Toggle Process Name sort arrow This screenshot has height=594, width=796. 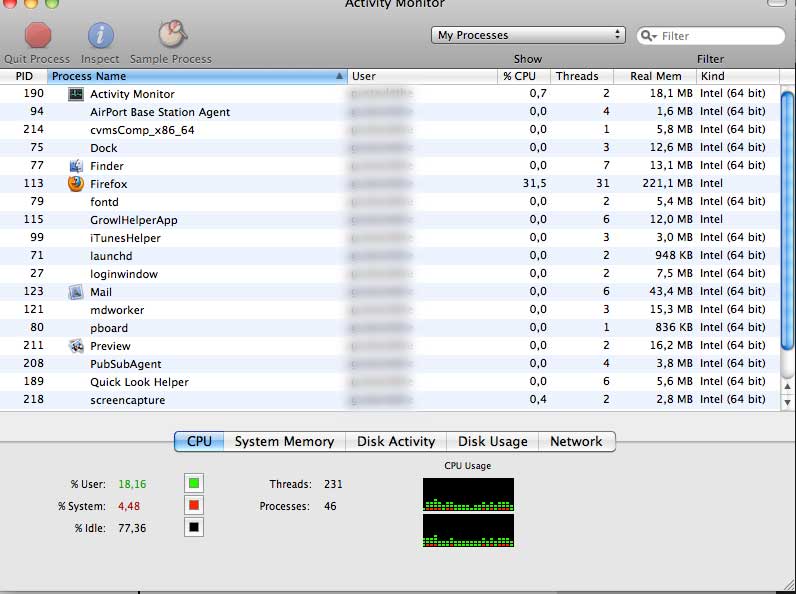click(x=339, y=76)
